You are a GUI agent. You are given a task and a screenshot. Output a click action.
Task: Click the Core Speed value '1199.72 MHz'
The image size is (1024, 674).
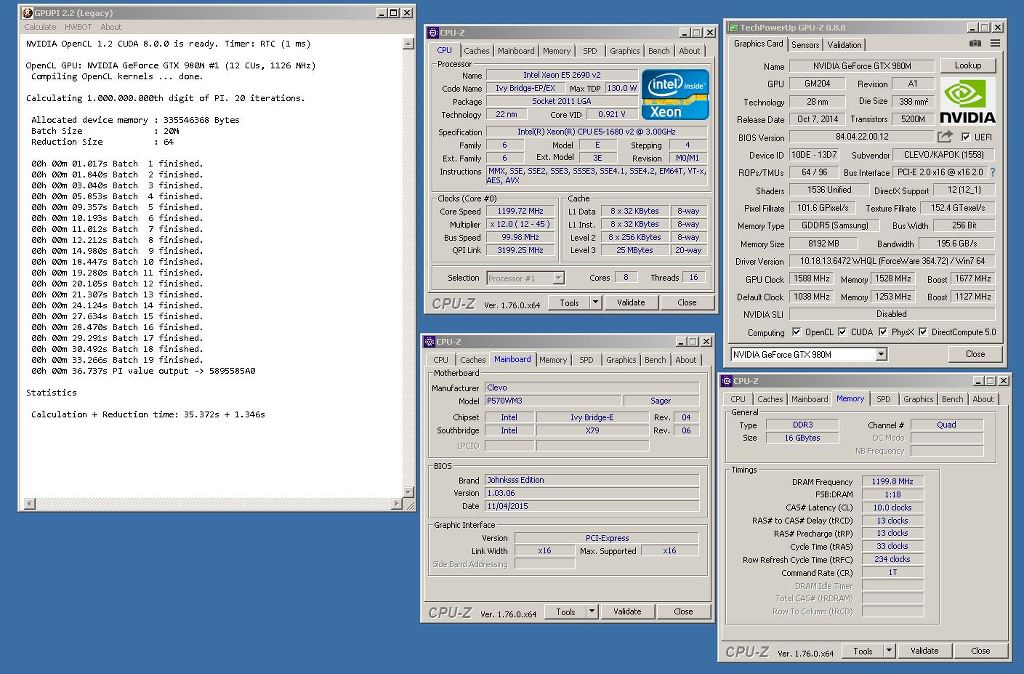click(x=520, y=211)
